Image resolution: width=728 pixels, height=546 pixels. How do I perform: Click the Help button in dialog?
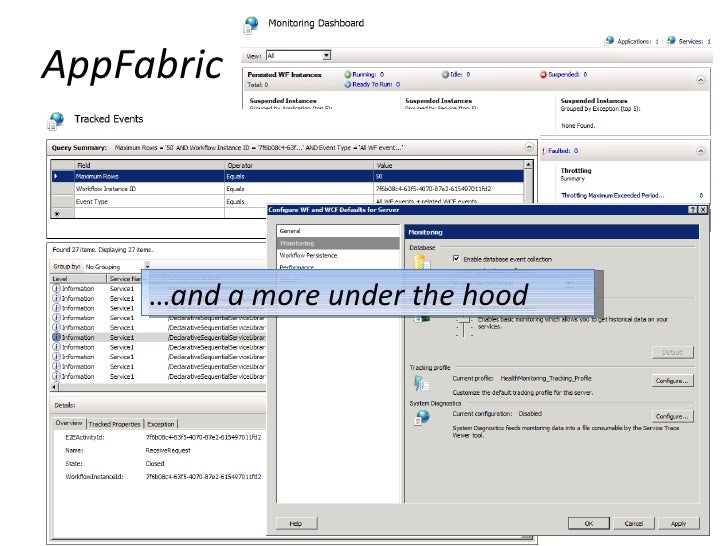[x=296, y=523]
